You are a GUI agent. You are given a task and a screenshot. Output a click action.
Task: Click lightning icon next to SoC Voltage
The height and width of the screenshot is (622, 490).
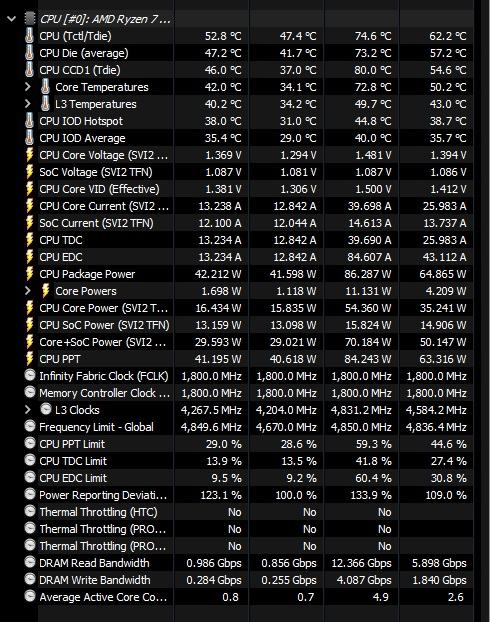coord(29,172)
